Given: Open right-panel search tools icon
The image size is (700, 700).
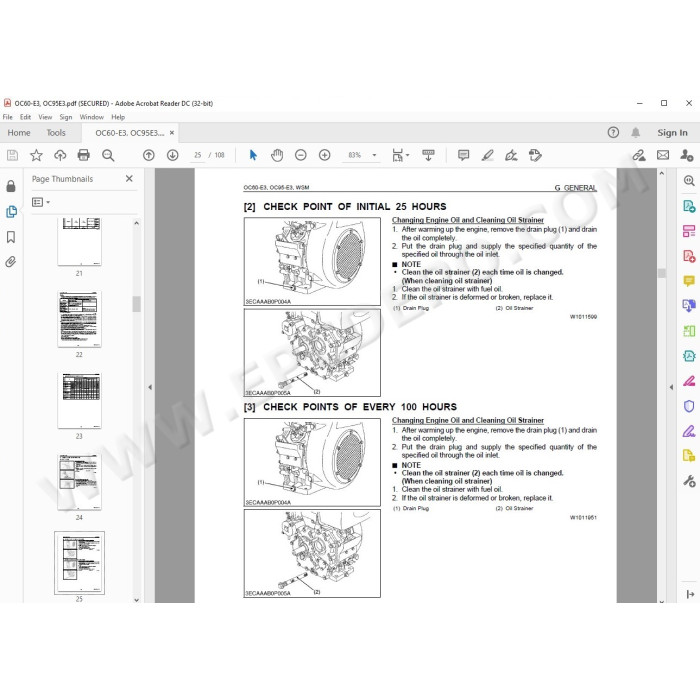Looking at the screenshot, I should (x=689, y=181).
